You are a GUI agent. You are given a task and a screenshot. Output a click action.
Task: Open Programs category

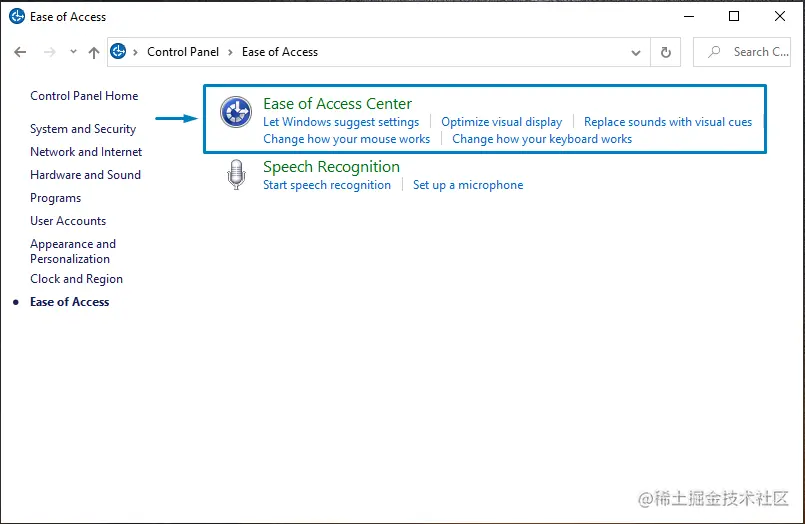click(55, 198)
